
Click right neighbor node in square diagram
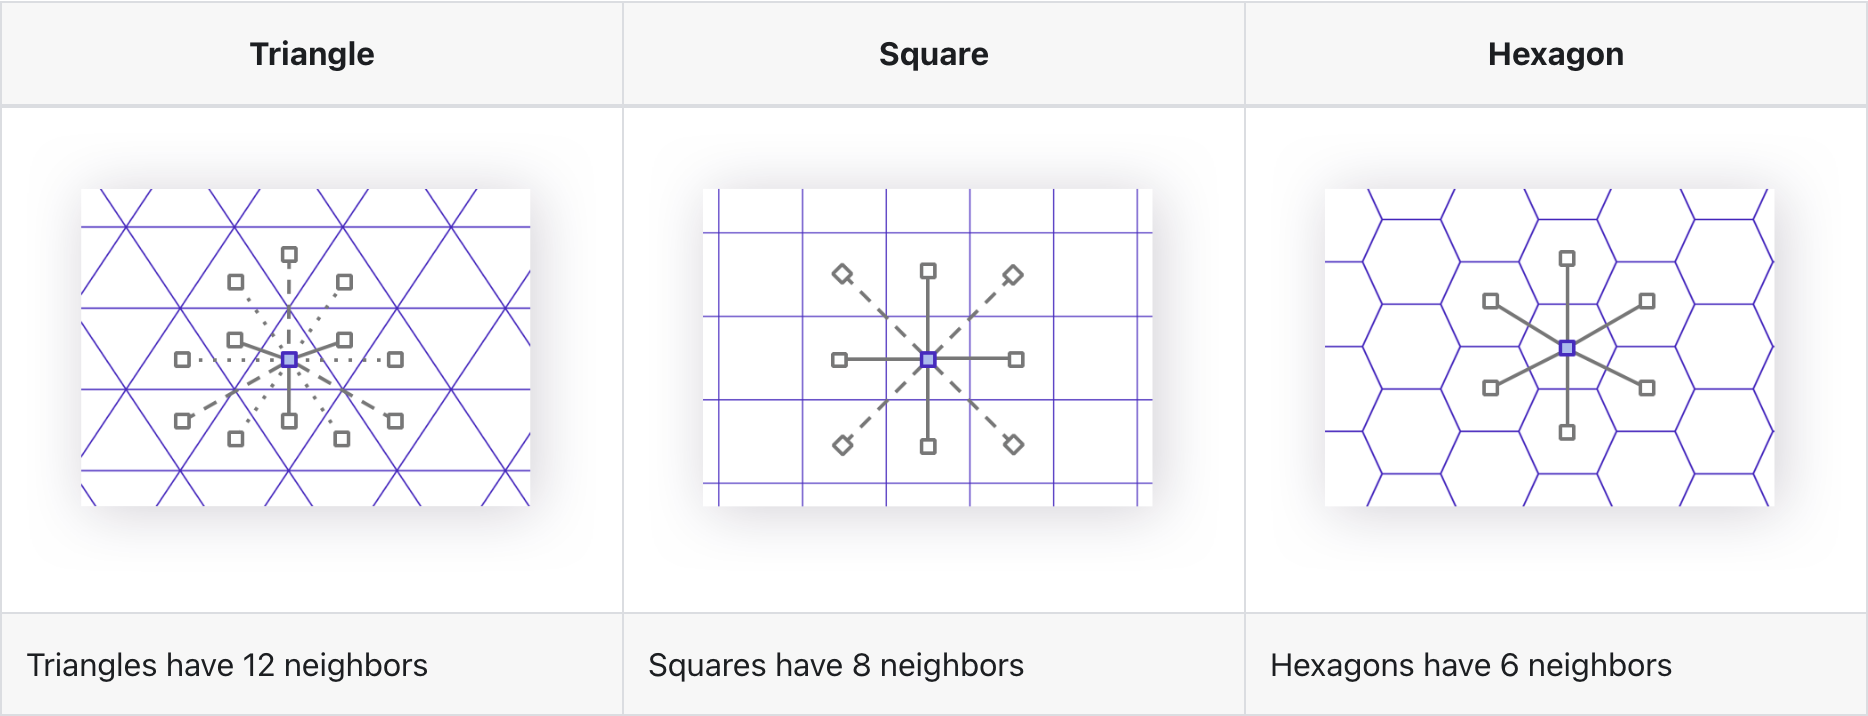point(1016,359)
